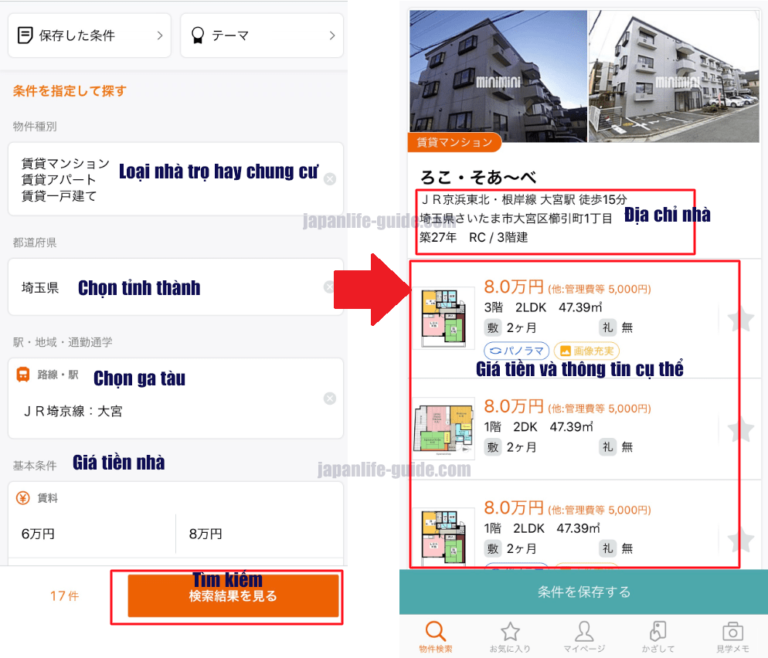Click 敷 deposit badge in 3階 listing
This screenshot has height=658, width=768.
[x=493, y=327]
